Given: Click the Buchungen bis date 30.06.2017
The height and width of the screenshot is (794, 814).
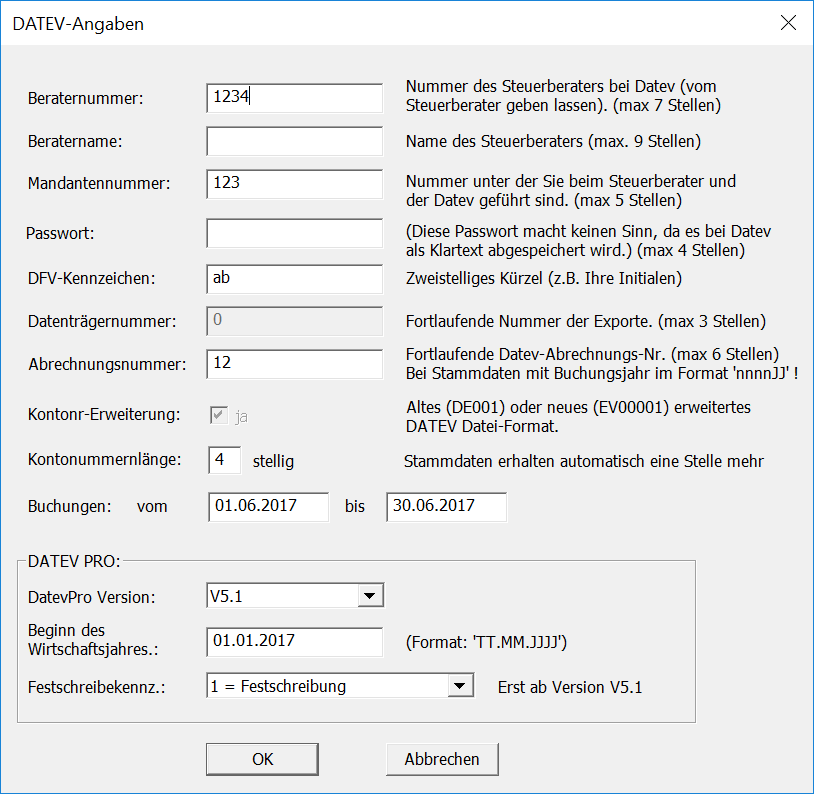Looking at the screenshot, I should tap(446, 507).
